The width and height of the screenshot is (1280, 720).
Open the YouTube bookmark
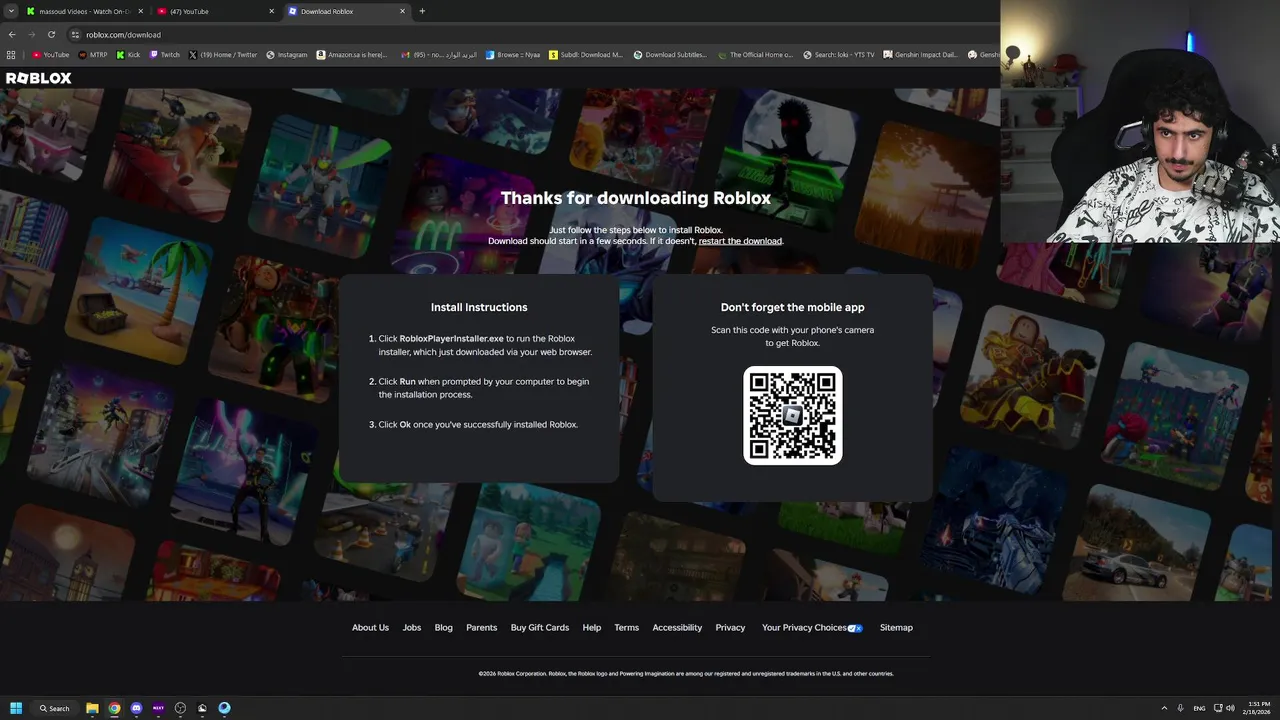click(51, 55)
